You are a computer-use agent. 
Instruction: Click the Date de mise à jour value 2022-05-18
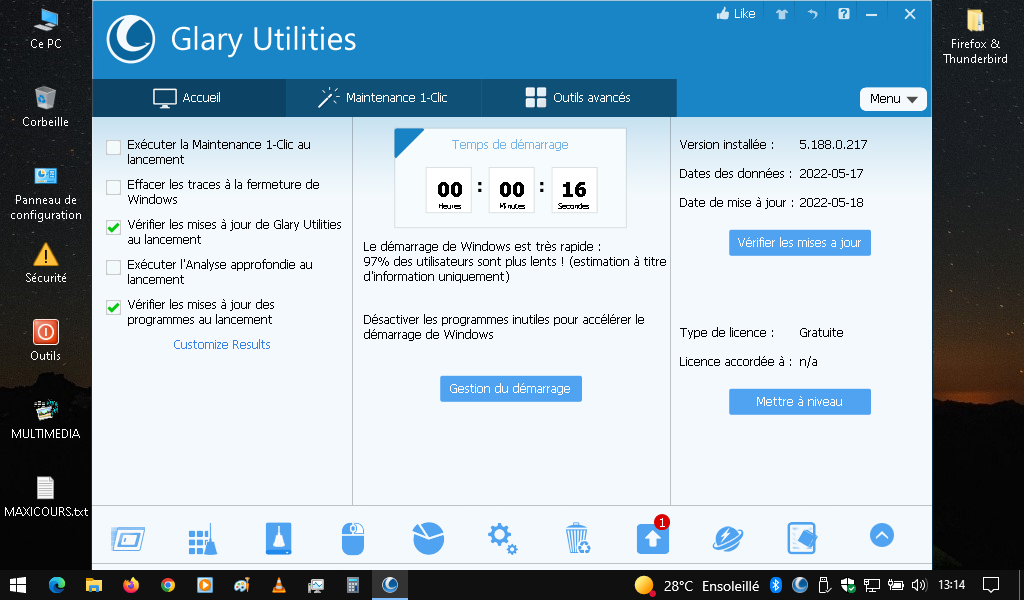pyautogui.click(x=831, y=203)
